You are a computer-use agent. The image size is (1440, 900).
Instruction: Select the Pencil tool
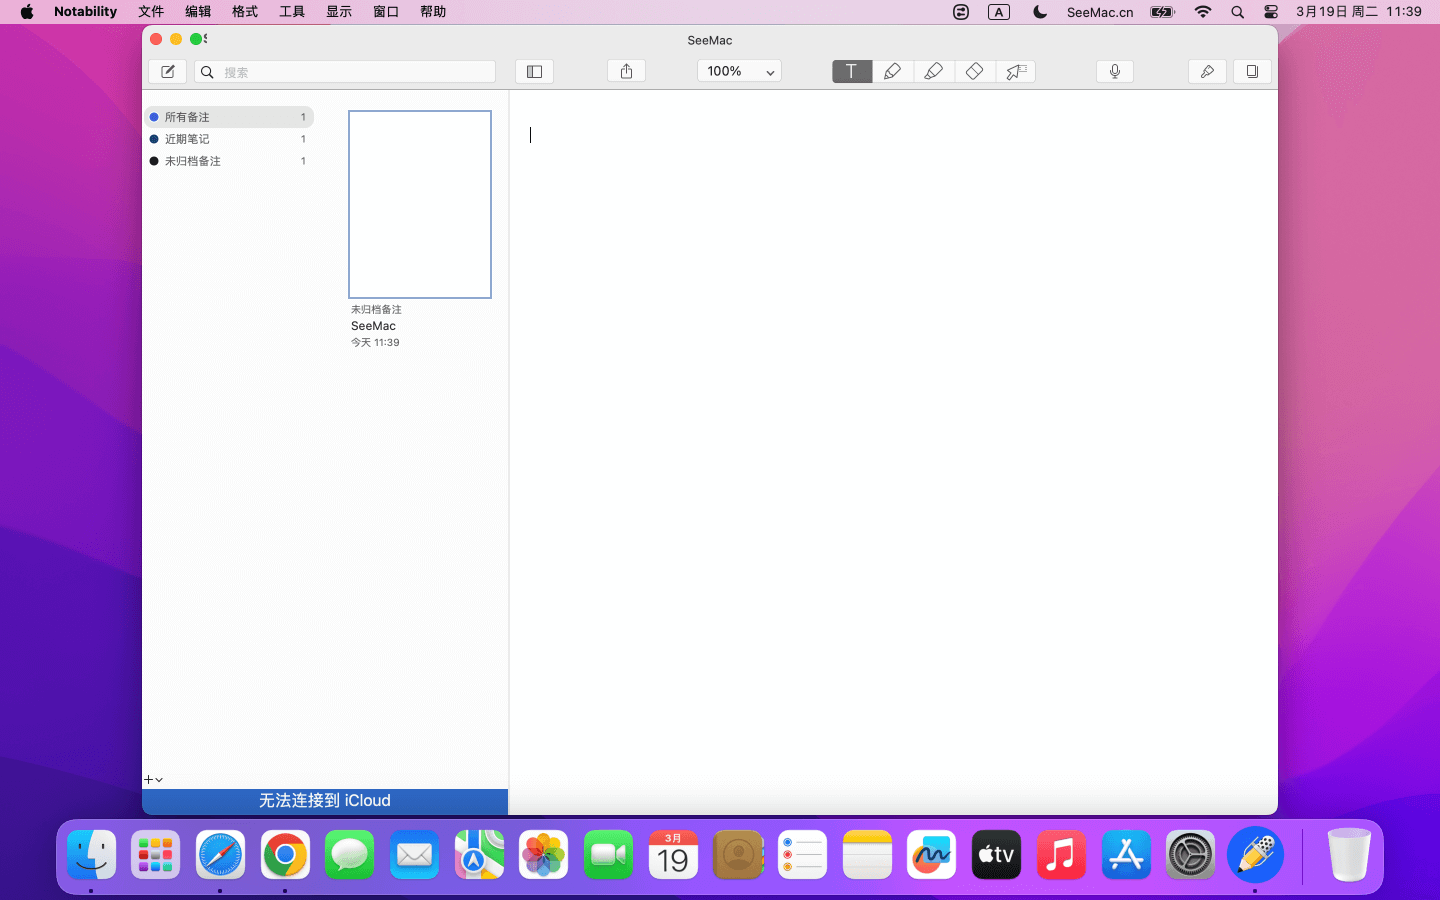coord(893,71)
